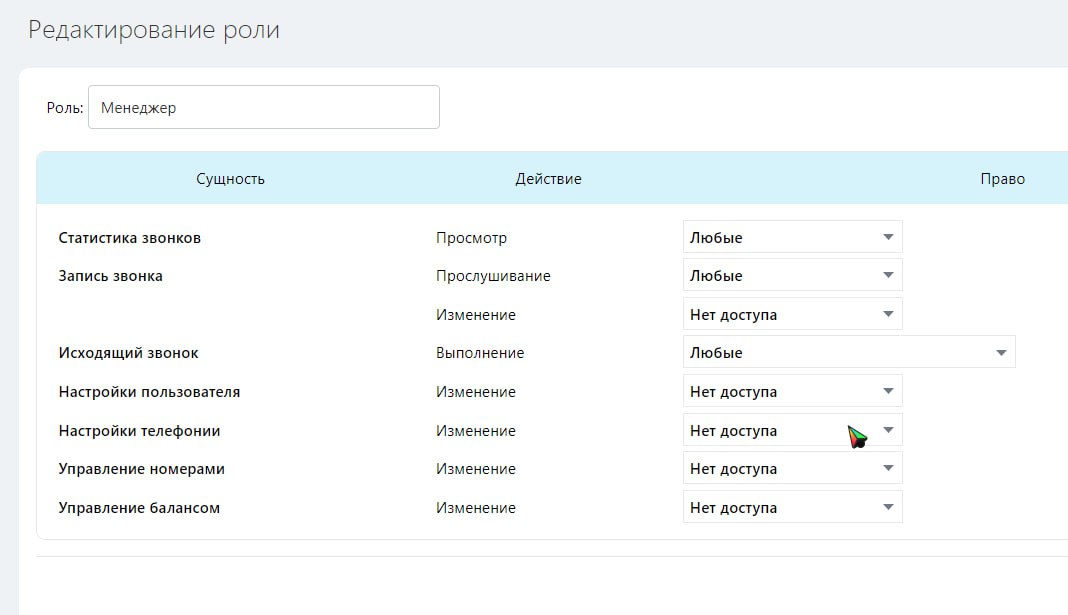Click the Настройки пользователя entity label
The width and height of the screenshot is (1068, 615).
click(149, 392)
